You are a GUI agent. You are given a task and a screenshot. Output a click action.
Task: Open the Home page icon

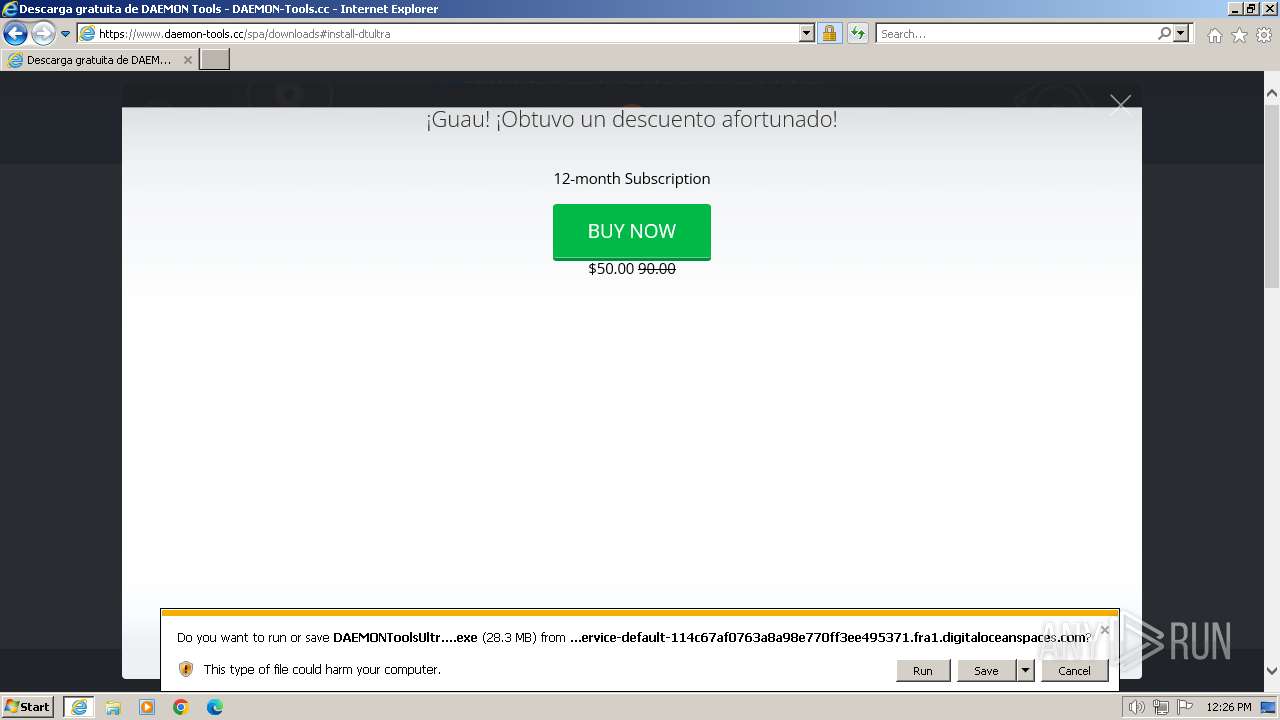coord(1214,35)
